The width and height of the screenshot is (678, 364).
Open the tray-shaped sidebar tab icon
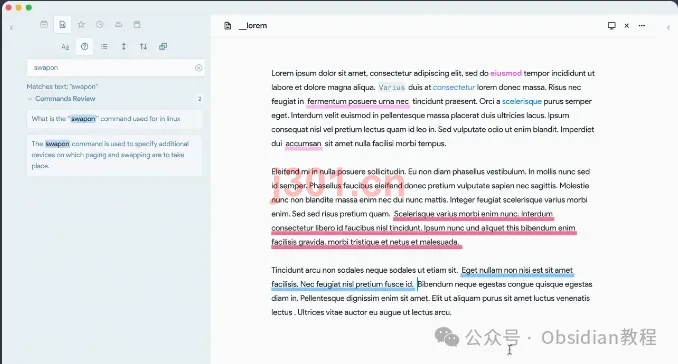118,25
